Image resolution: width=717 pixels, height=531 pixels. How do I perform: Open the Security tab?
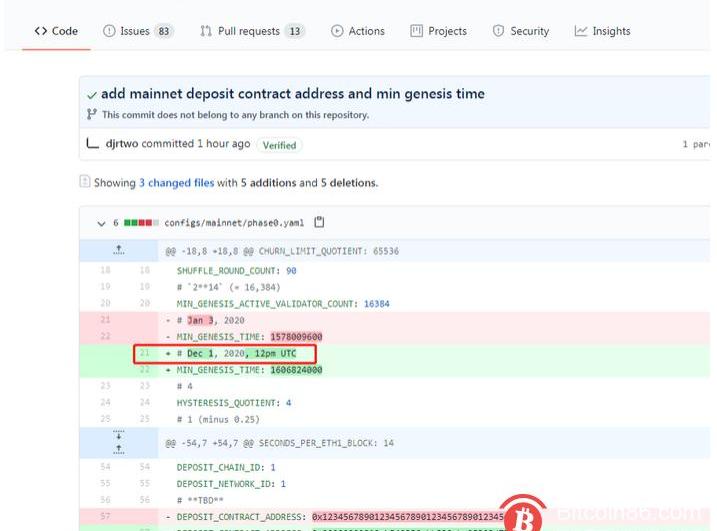pyautogui.click(x=520, y=31)
